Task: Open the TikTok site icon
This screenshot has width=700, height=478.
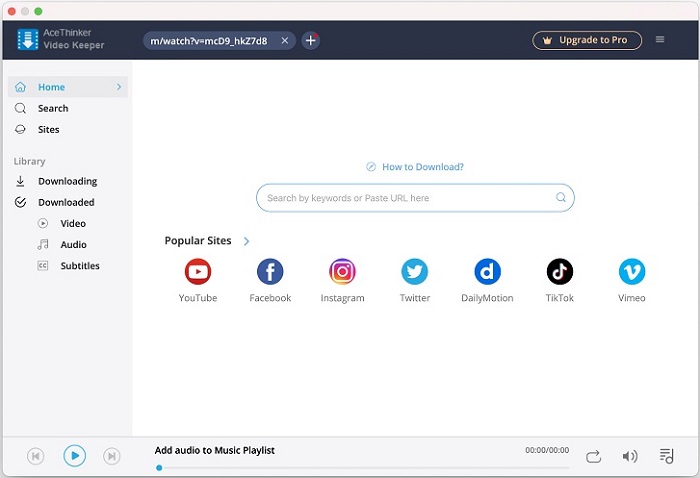Action: [x=560, y=272]
